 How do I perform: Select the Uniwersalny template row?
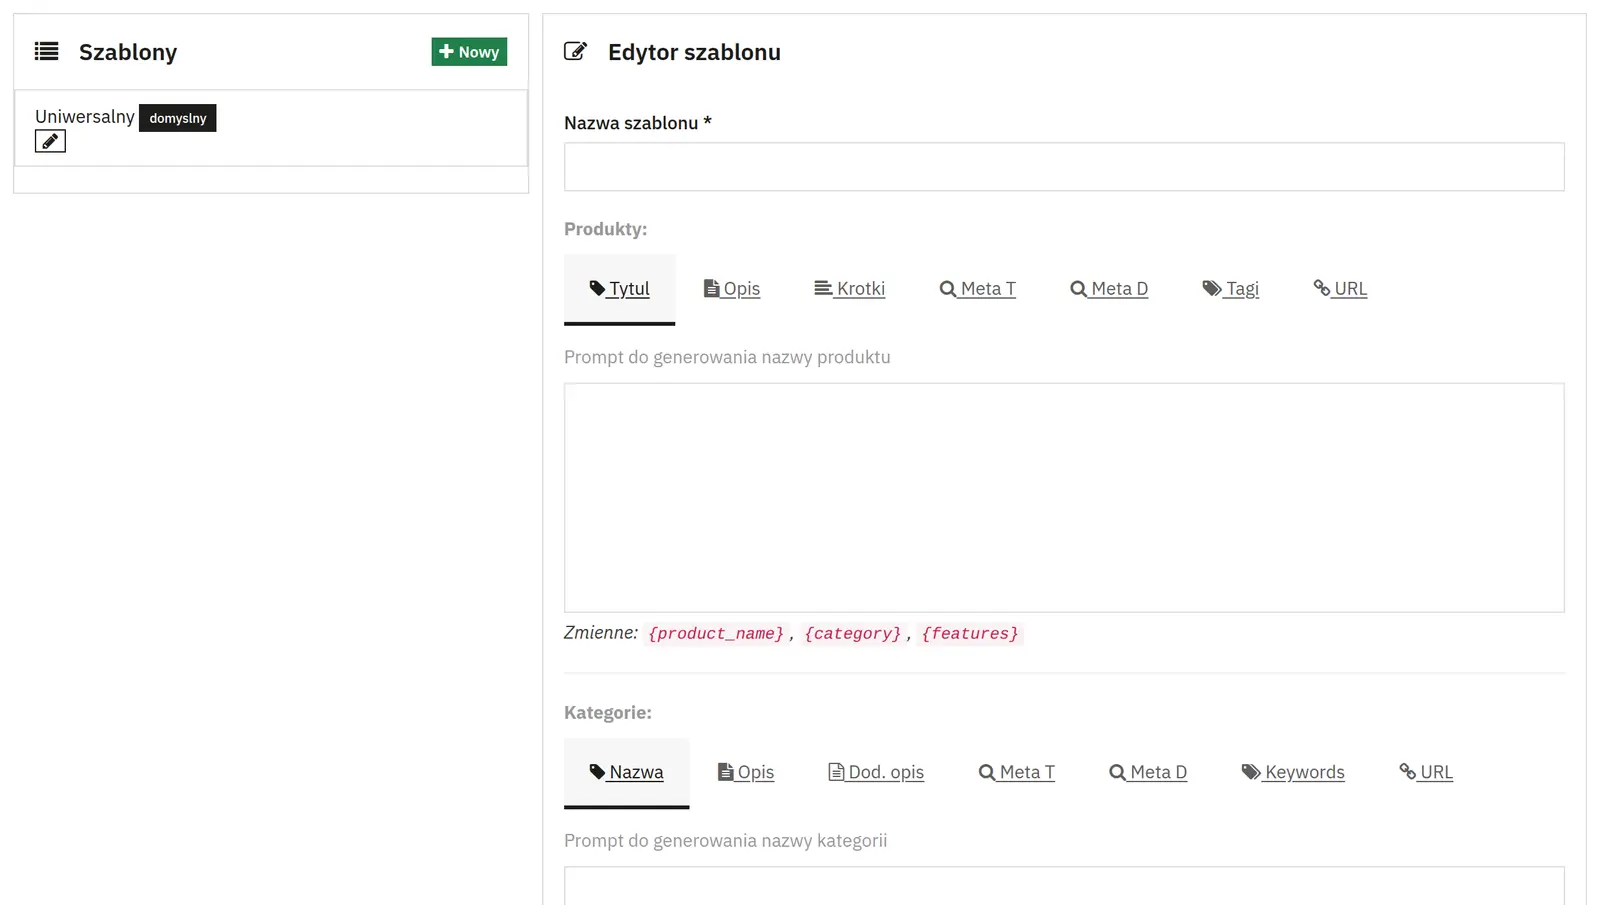tap(271, 128)
